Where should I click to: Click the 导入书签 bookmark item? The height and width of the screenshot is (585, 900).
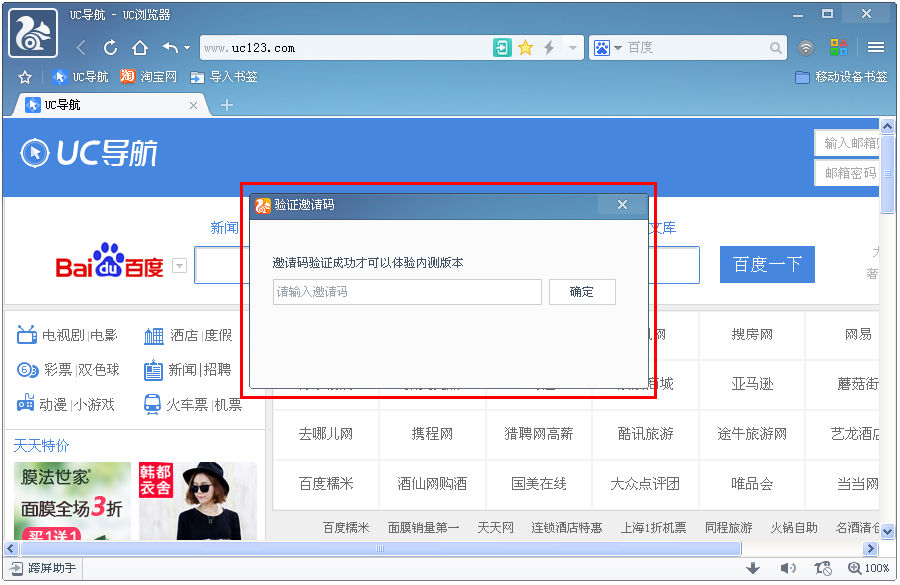[x=224, y=77]
